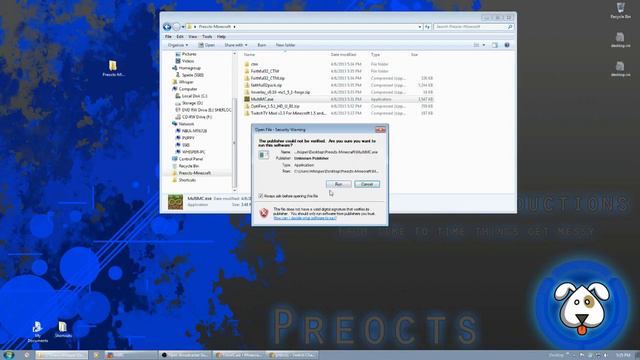Sort files by the Name column
The height and width of the screenshot is (360, 640).
click(x=249, y=55)
